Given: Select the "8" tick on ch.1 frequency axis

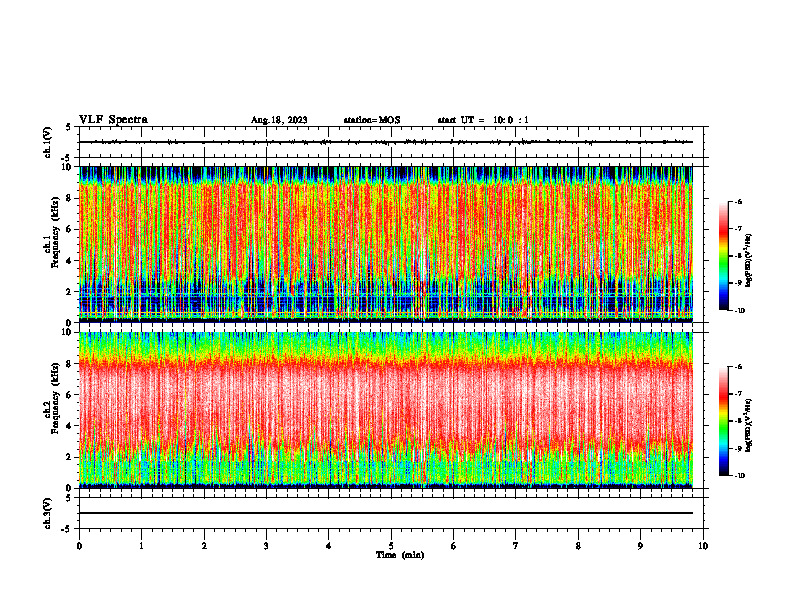Looking at the screenshot, I should pyautogui.click(x=69, y=198).
